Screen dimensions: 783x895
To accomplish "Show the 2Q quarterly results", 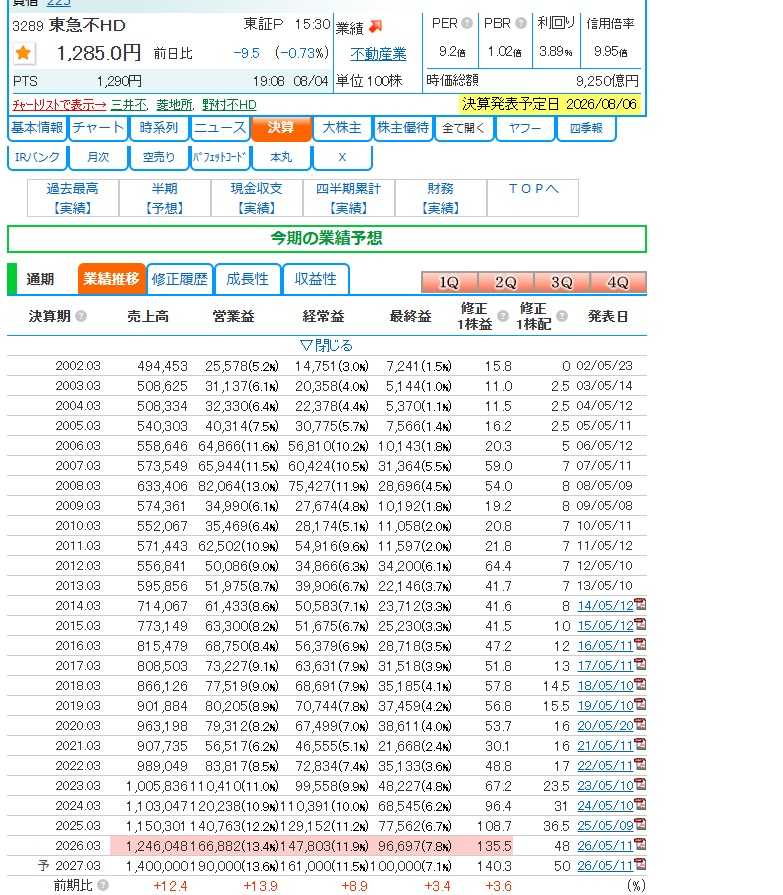I will coord(506,283).
